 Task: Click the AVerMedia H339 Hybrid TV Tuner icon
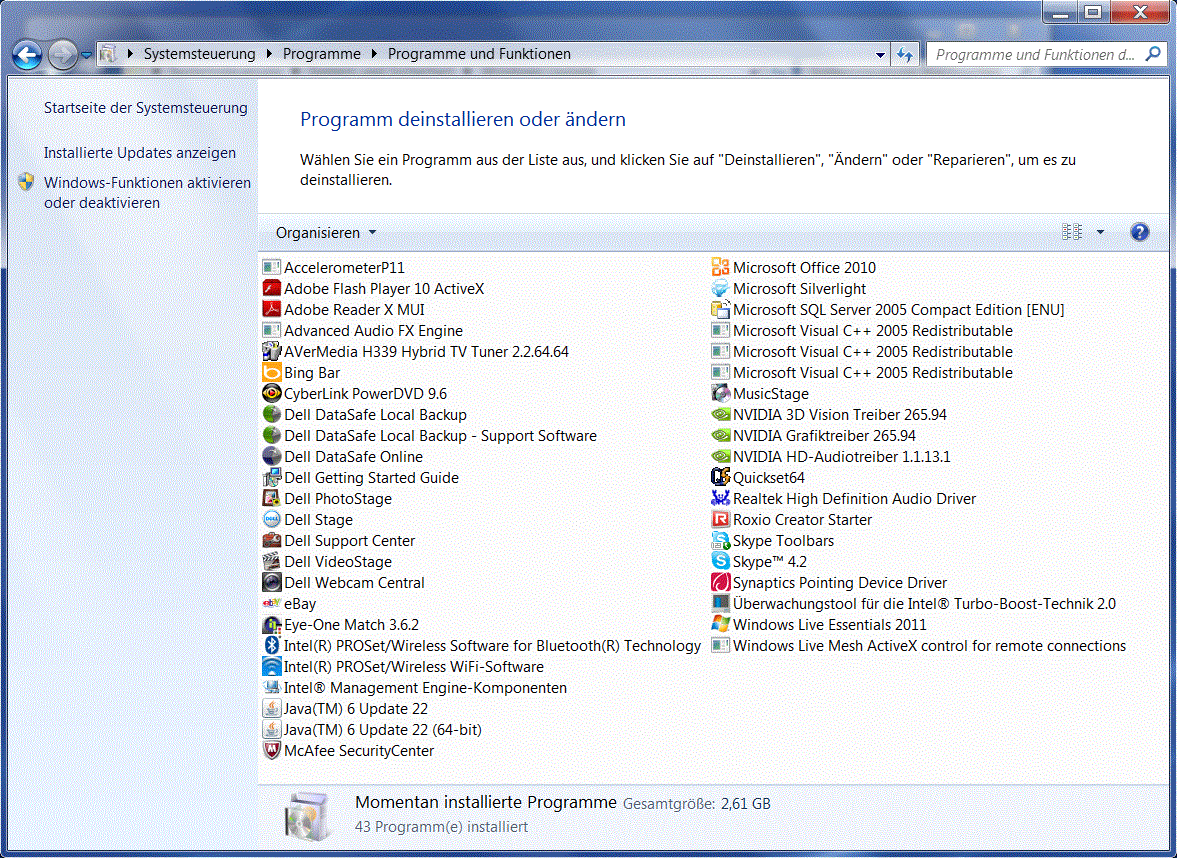271,351
